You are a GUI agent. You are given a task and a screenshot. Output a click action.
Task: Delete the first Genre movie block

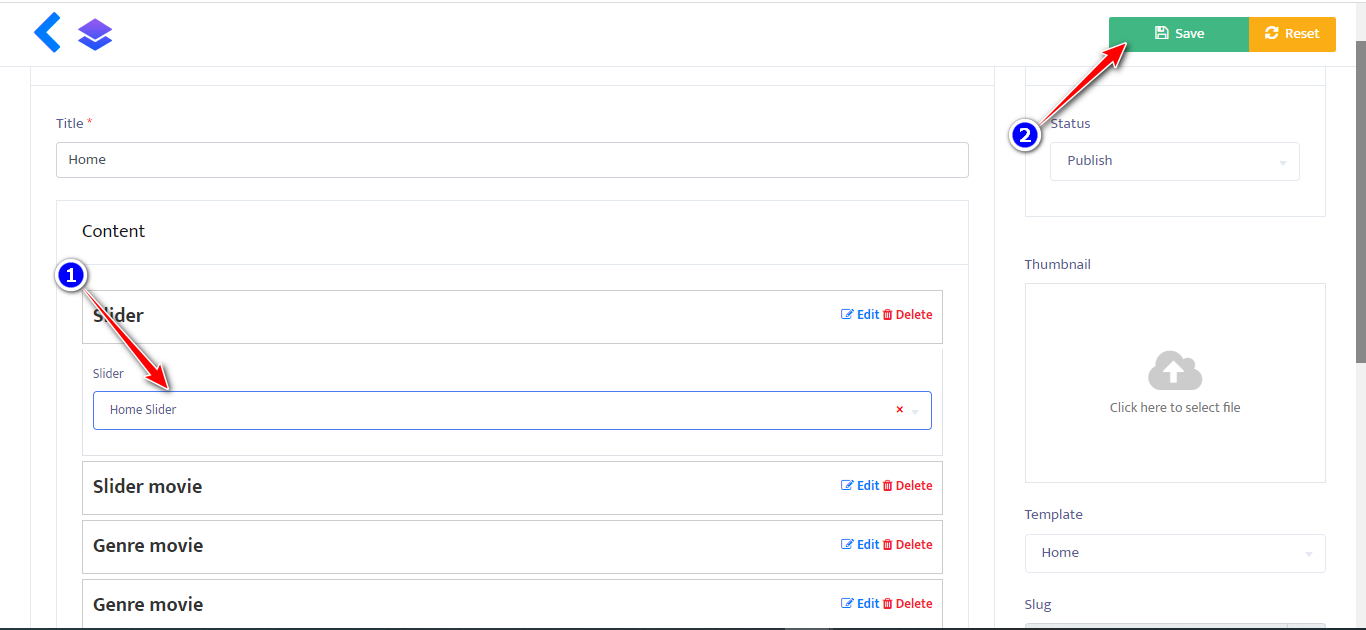[x=907, y=545]
